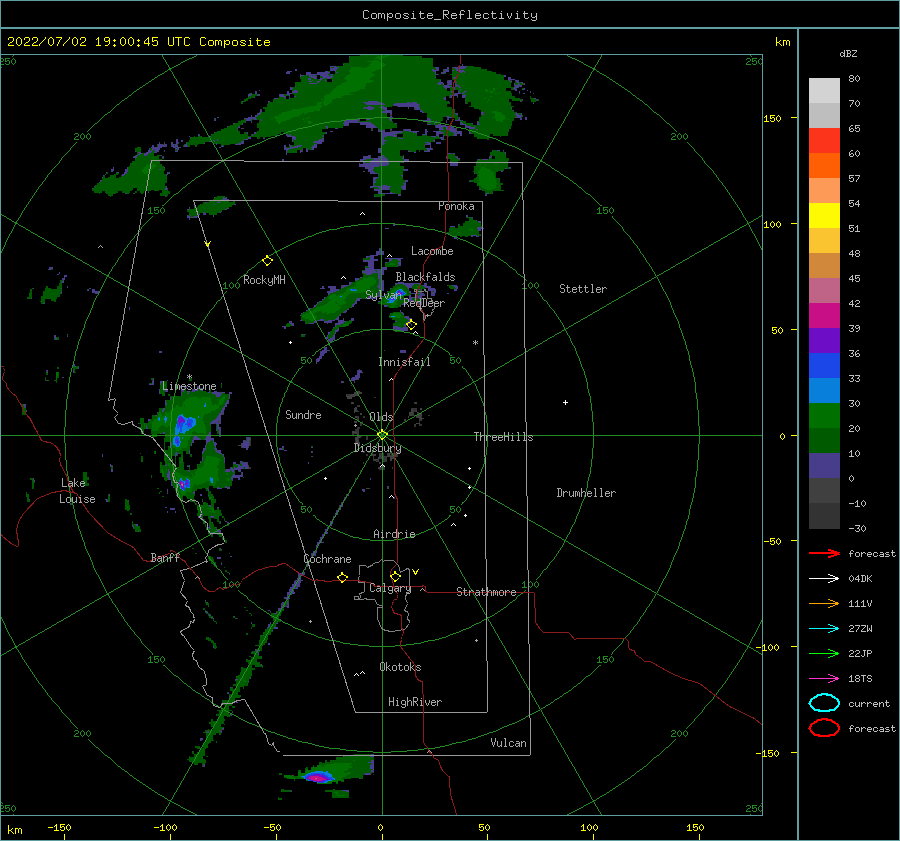Pick the magenta 39–42 dBZ legend swatch
The height and width of the screenshot is (841, 900).
[824, 316]
